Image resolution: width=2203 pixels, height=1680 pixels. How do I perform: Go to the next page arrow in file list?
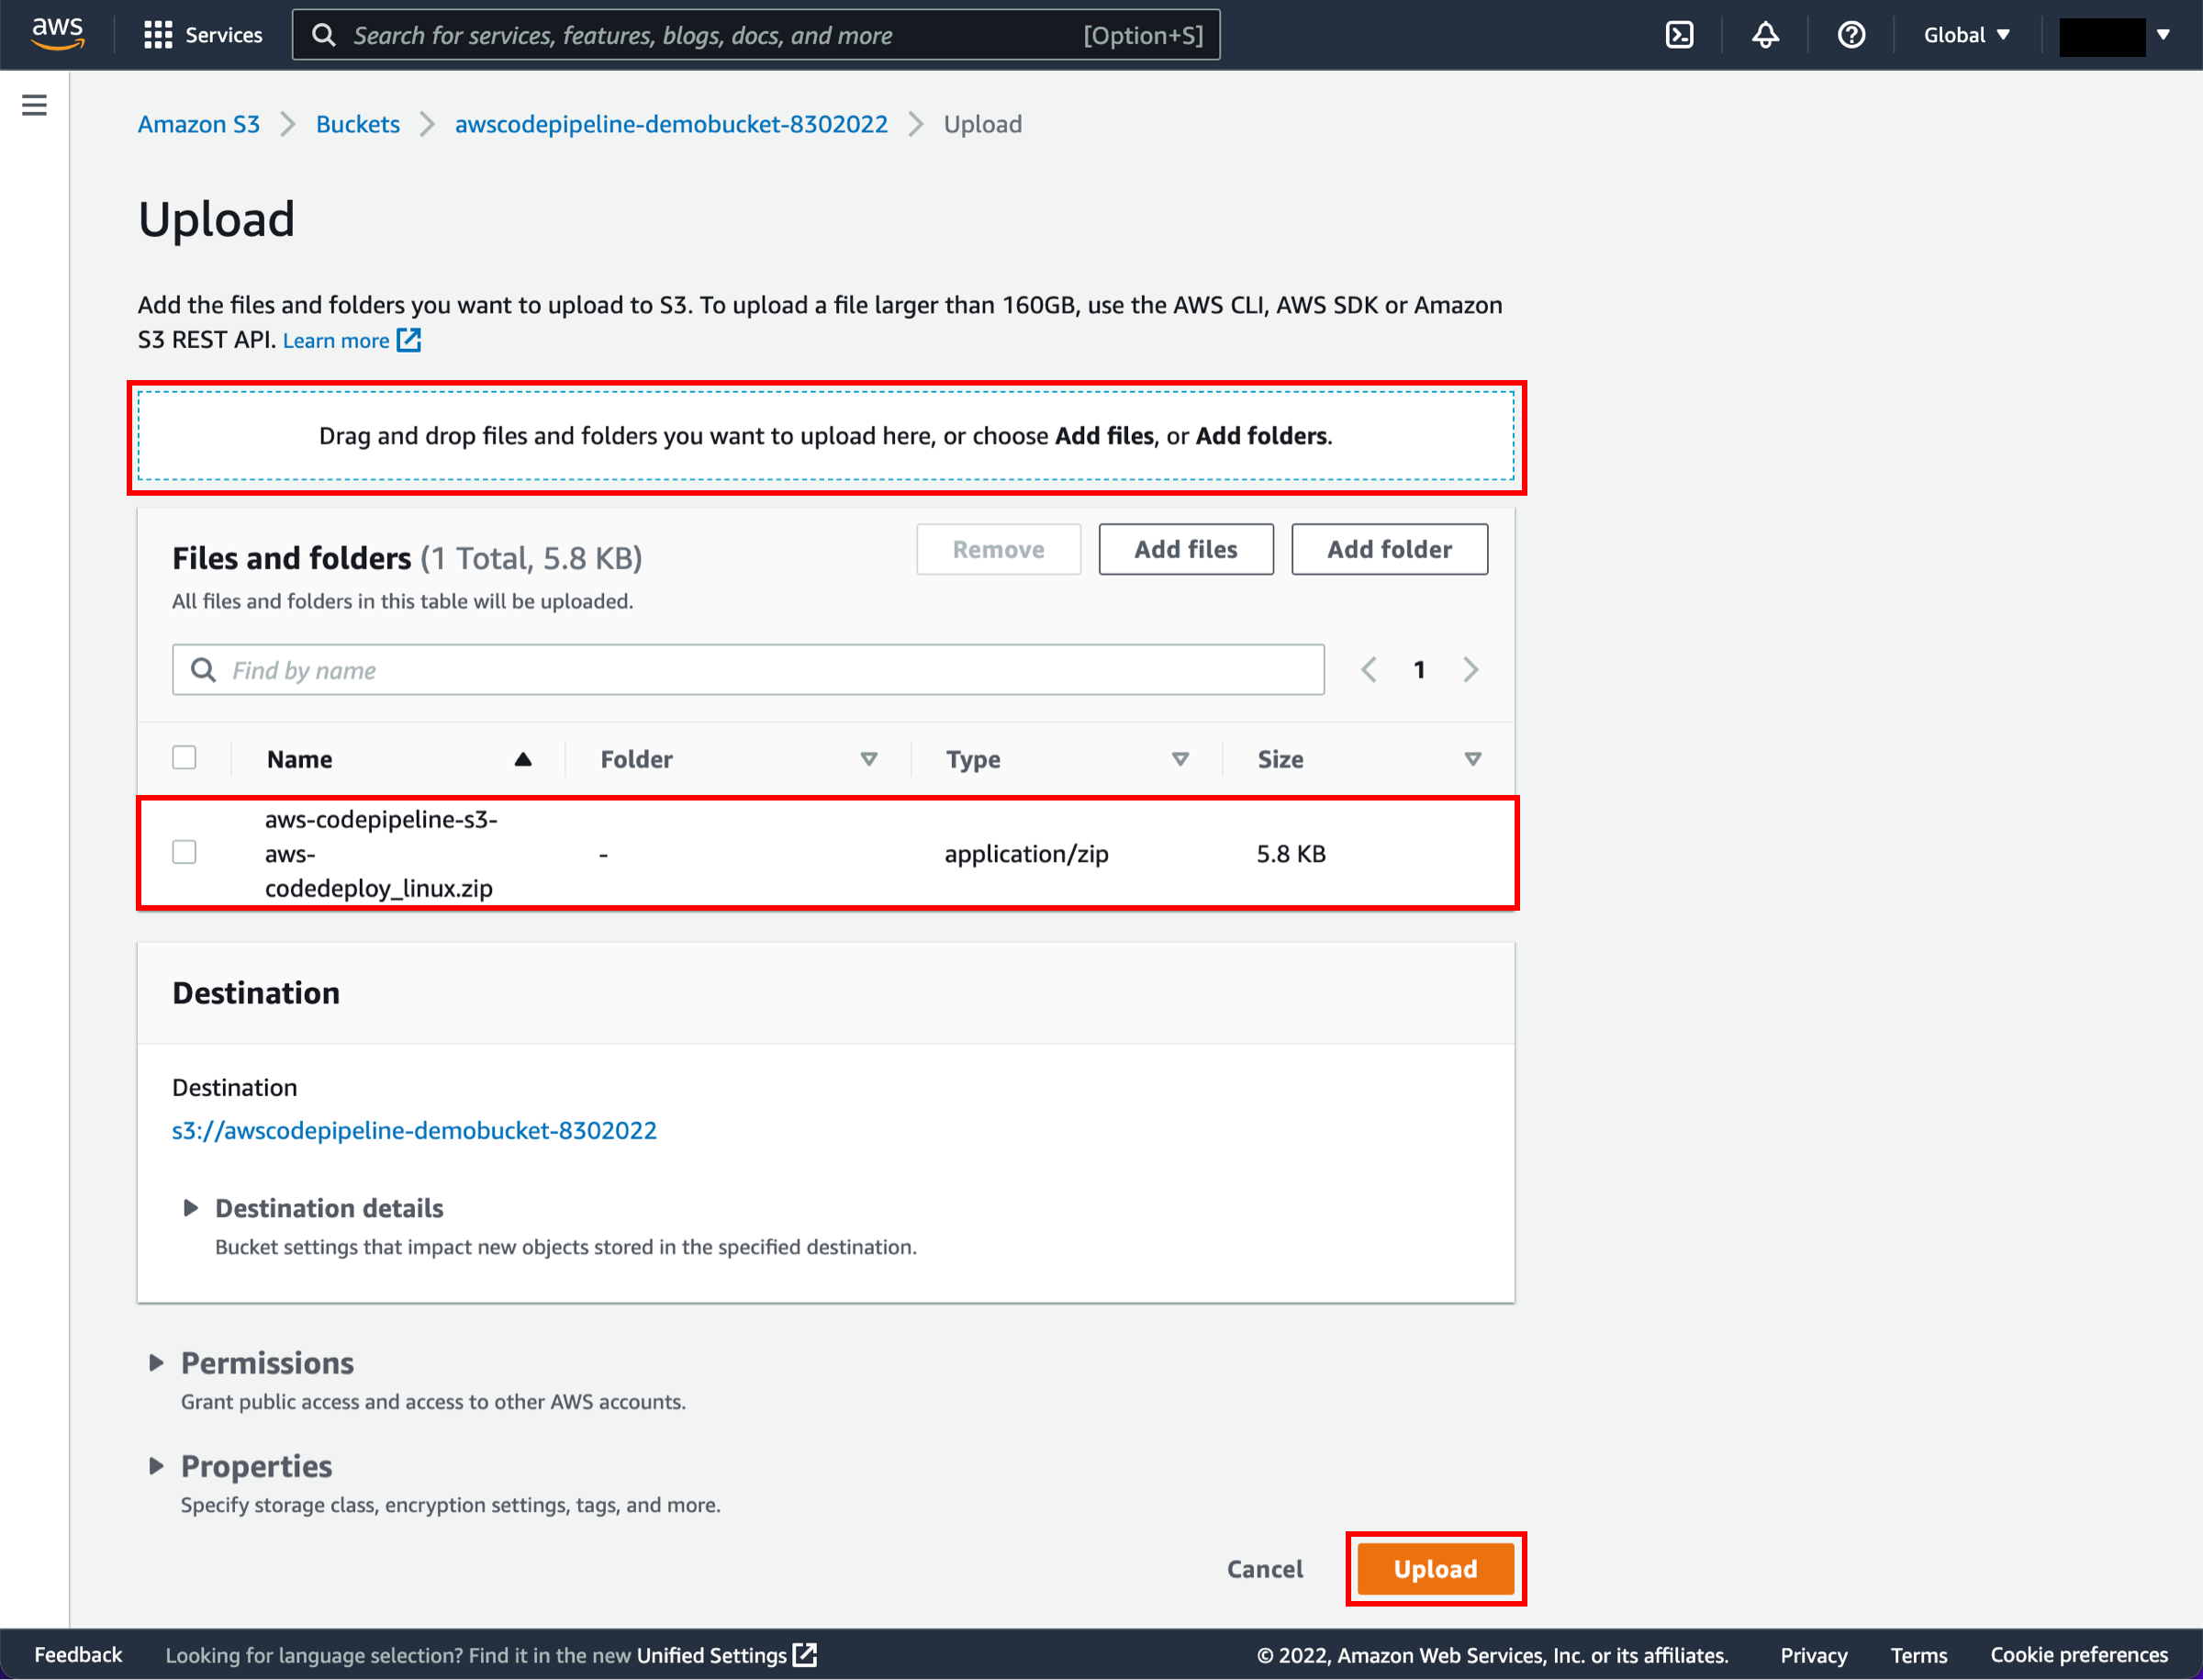point(1471,670)
